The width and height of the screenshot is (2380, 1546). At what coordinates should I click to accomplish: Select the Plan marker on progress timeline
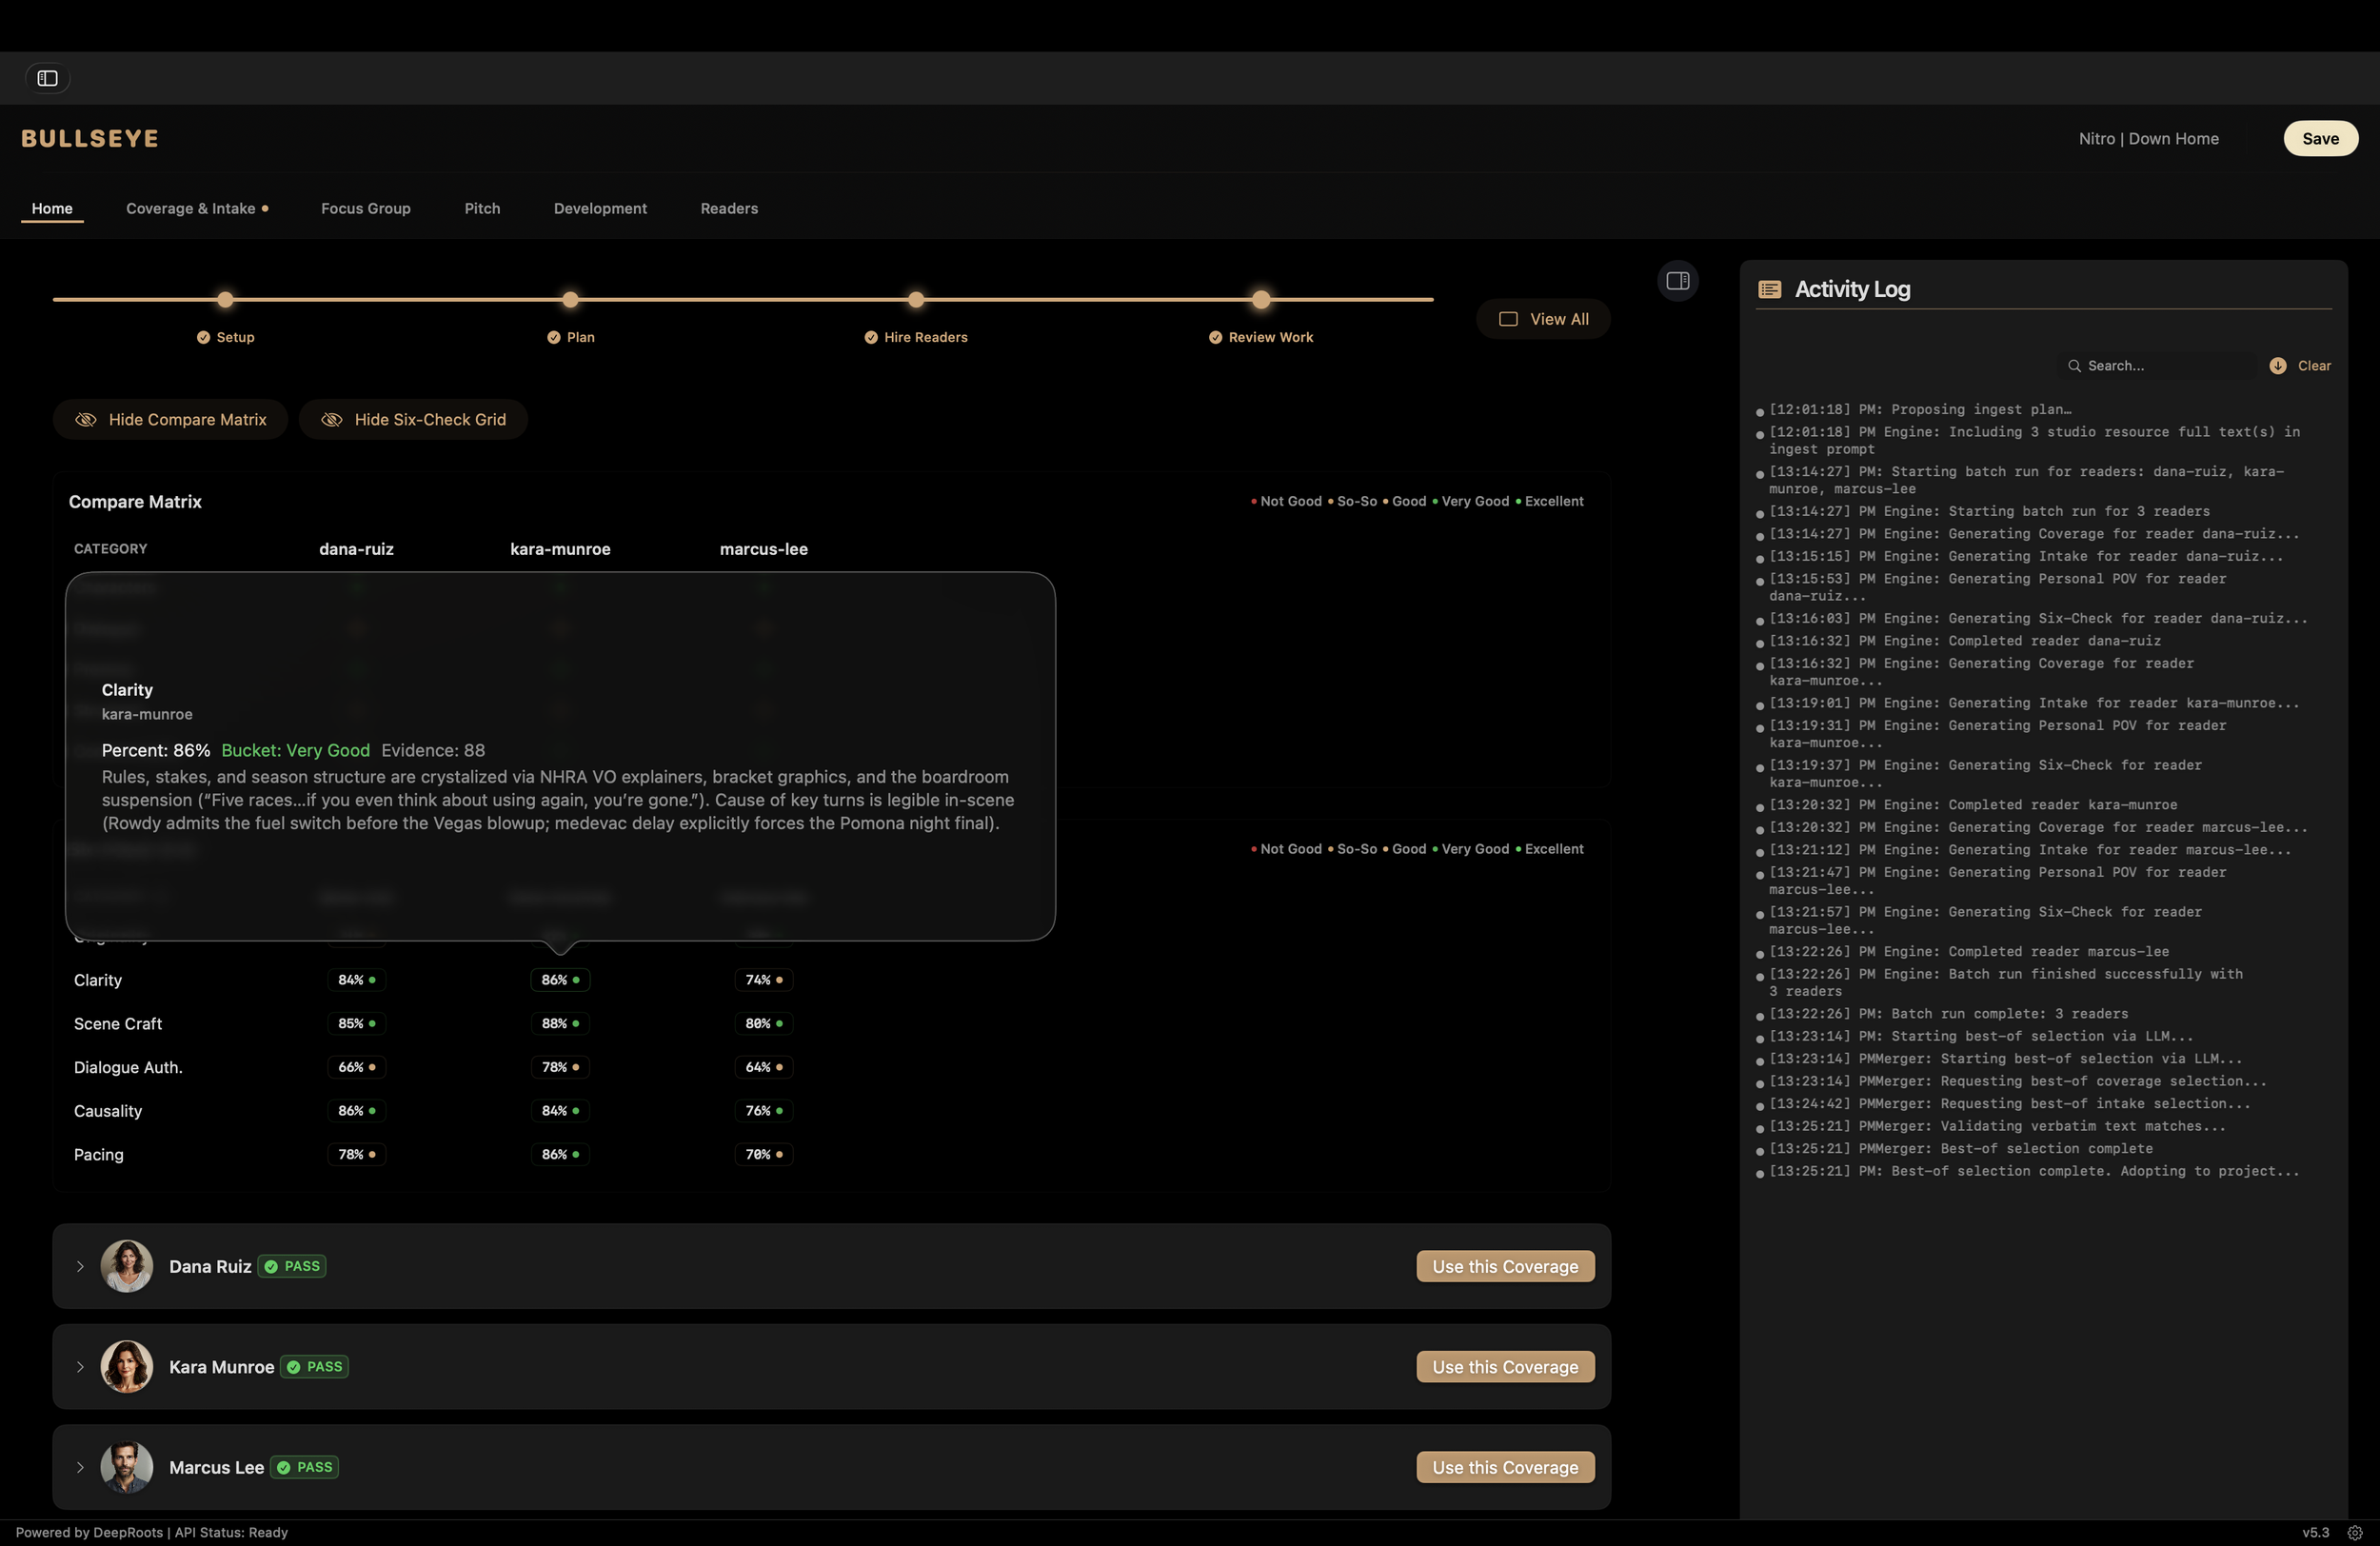coord(570,299)
